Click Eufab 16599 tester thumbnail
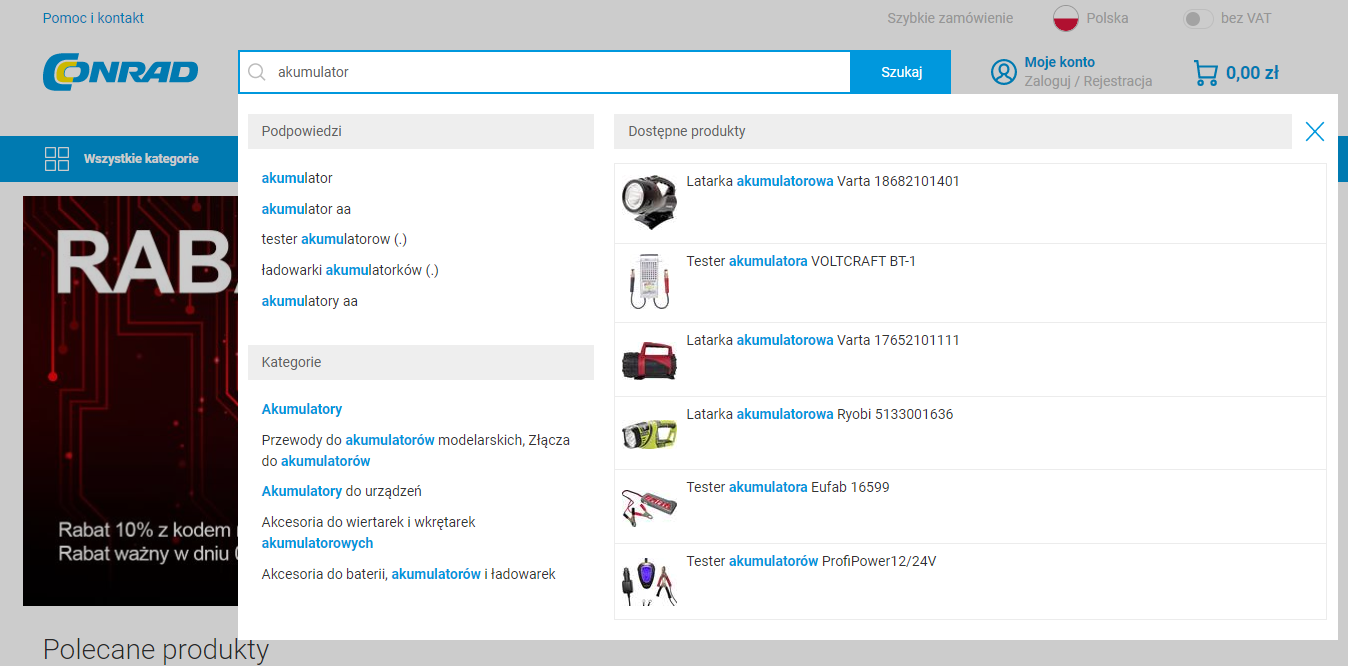The height and width of the screenshot is (666, 1348). [649, 506]
